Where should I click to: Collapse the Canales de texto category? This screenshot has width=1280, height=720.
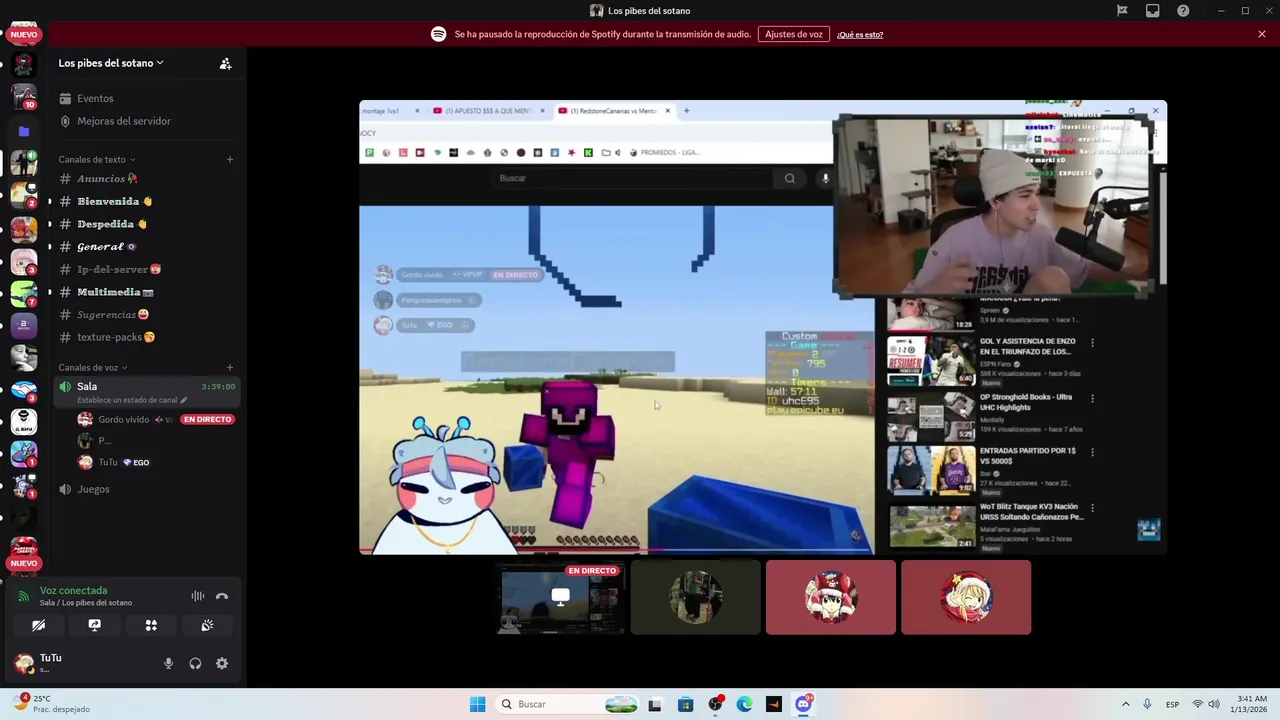96,159
